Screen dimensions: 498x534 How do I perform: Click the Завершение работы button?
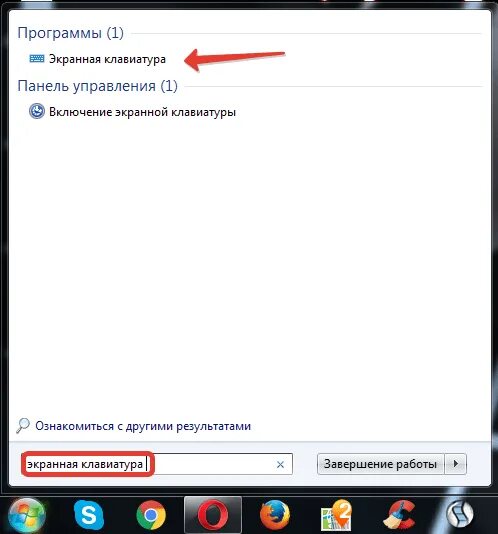click(380, 464)
